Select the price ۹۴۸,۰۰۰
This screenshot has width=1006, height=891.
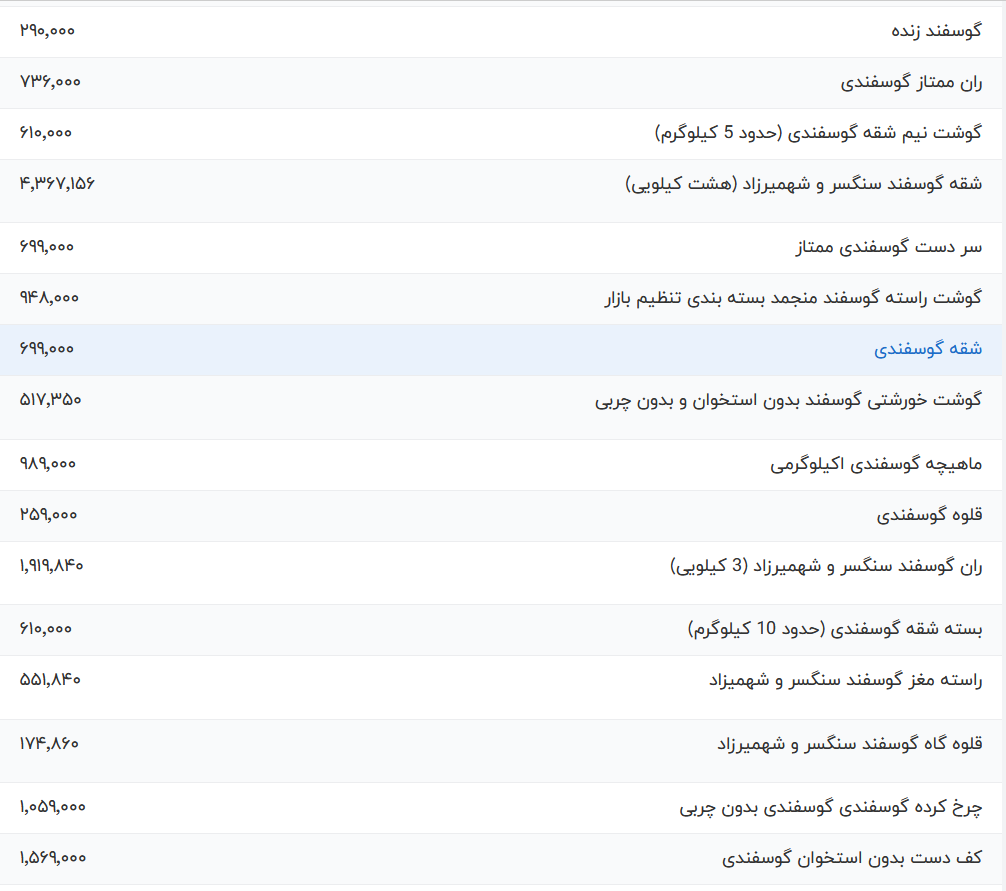[49, 298]
